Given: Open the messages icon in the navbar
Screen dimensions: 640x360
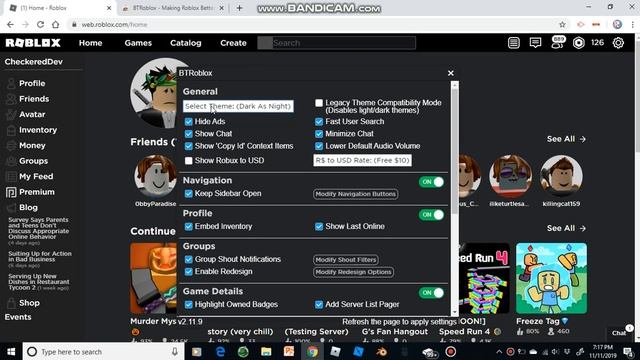Looking at the screenshot, I should (x=535, y=43).
